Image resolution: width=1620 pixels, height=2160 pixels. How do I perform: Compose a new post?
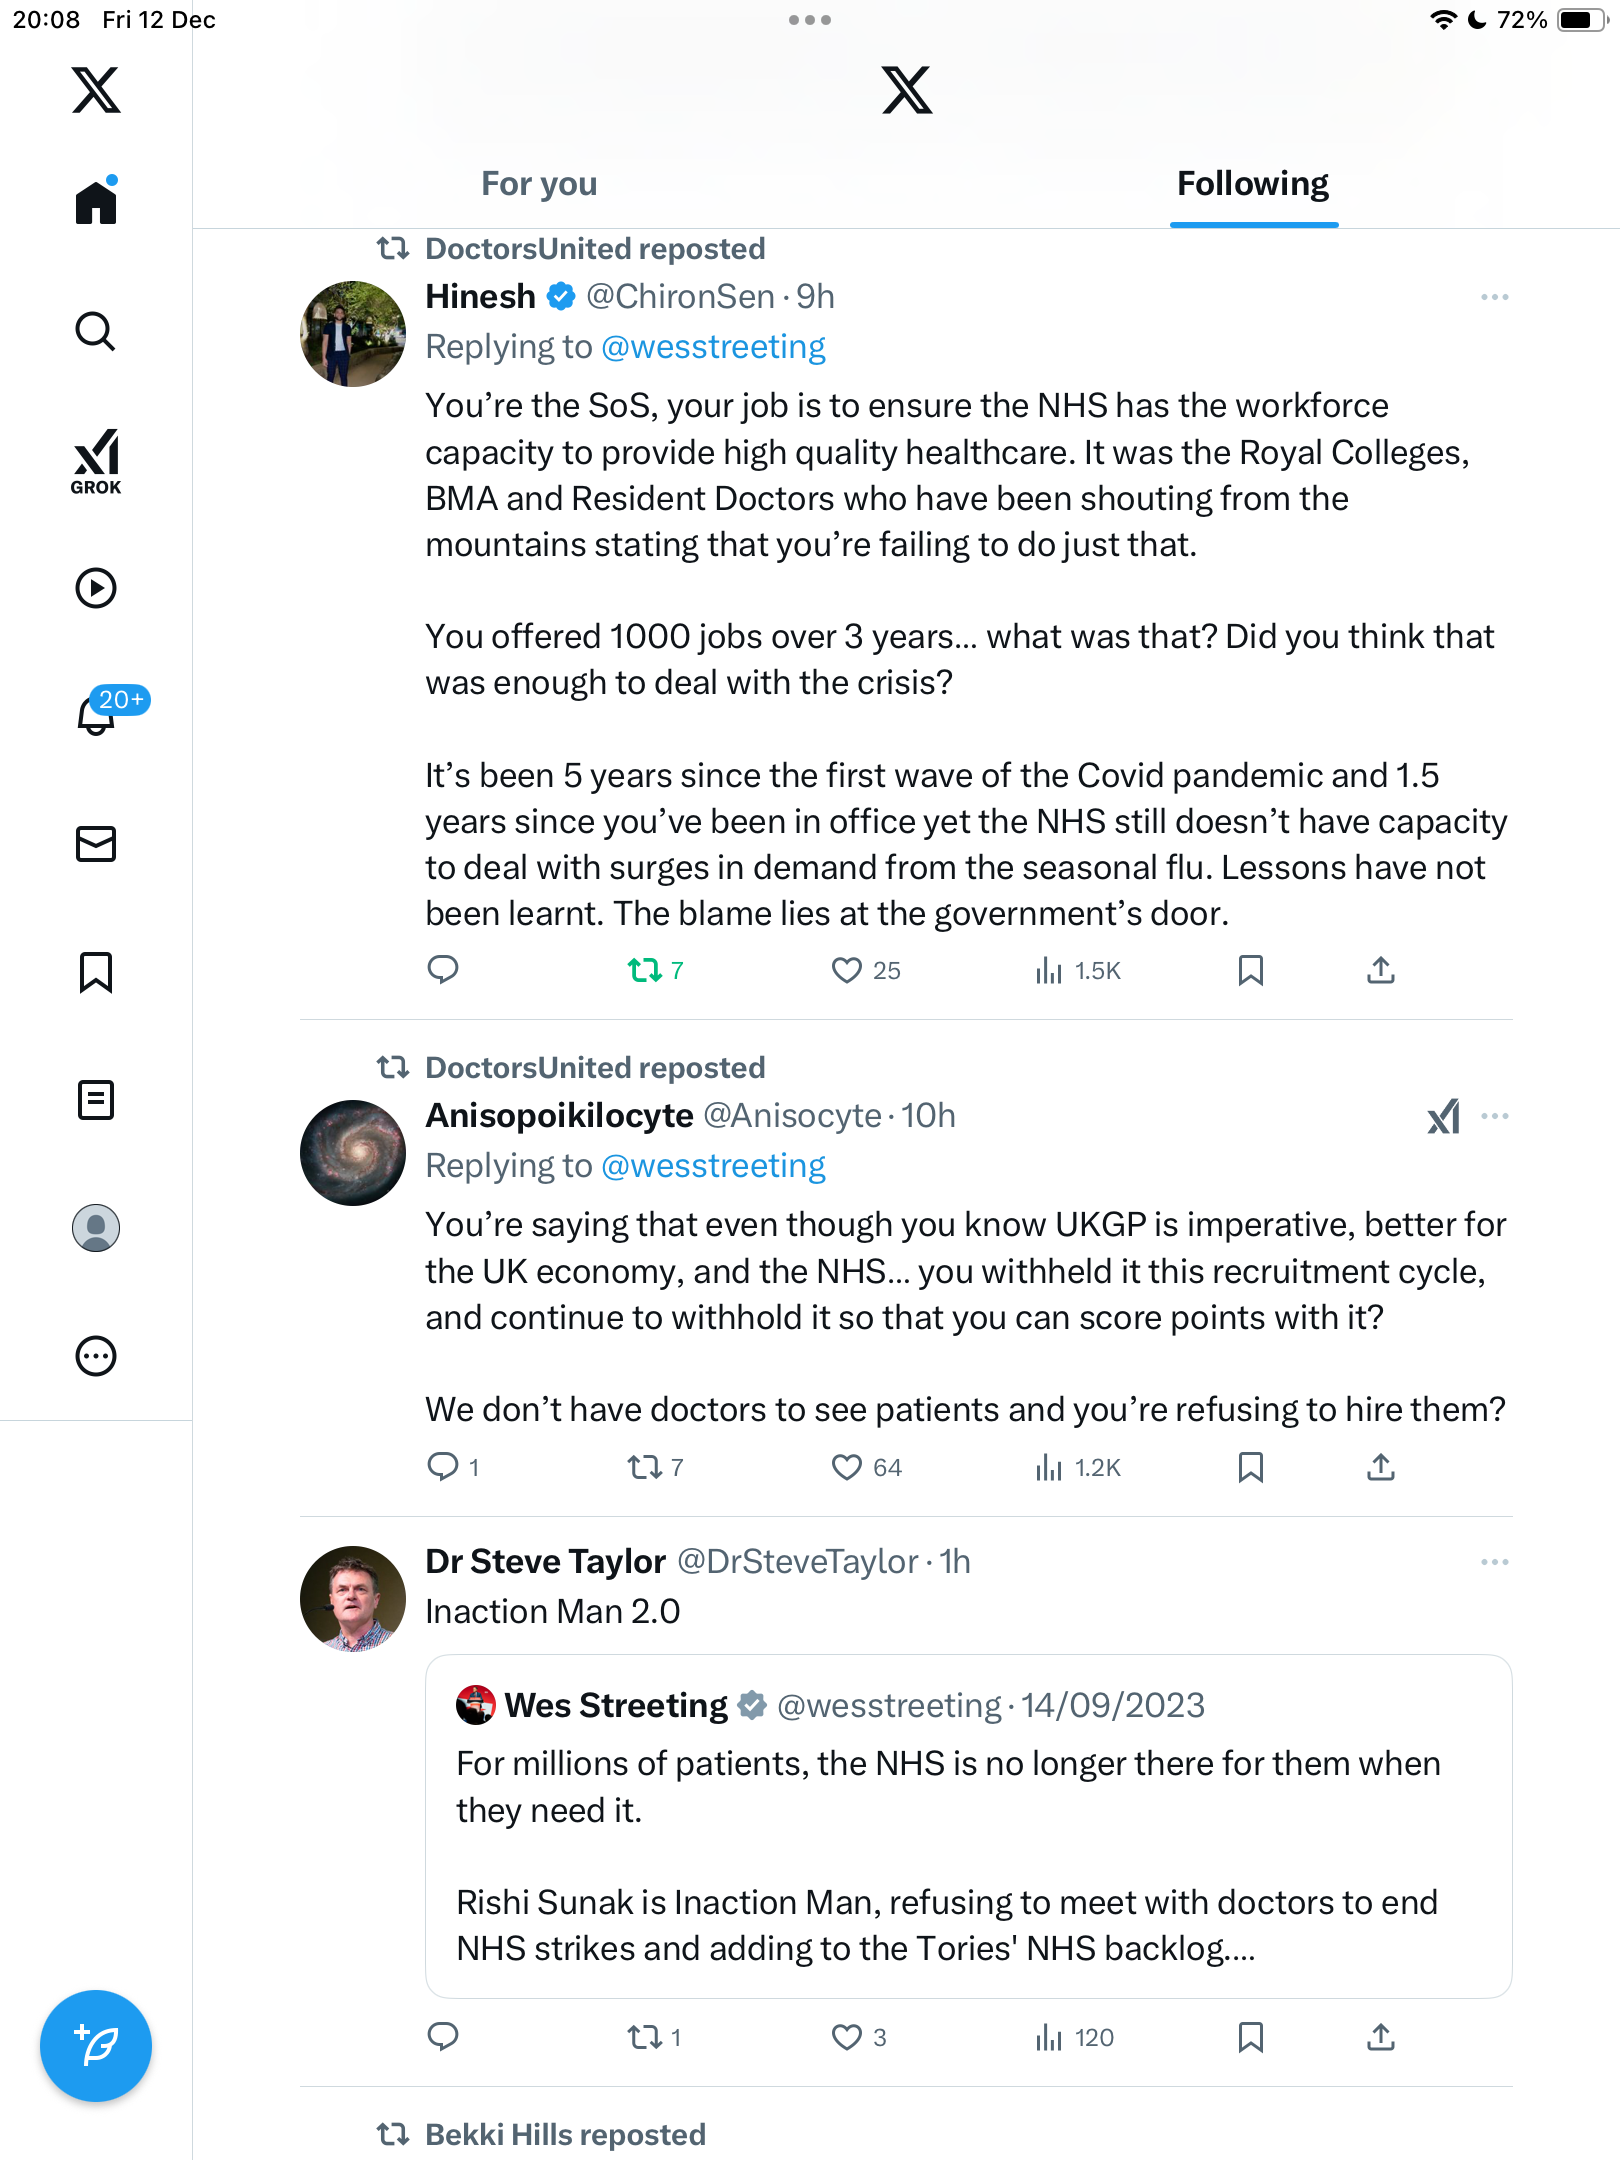(96, 2046)
